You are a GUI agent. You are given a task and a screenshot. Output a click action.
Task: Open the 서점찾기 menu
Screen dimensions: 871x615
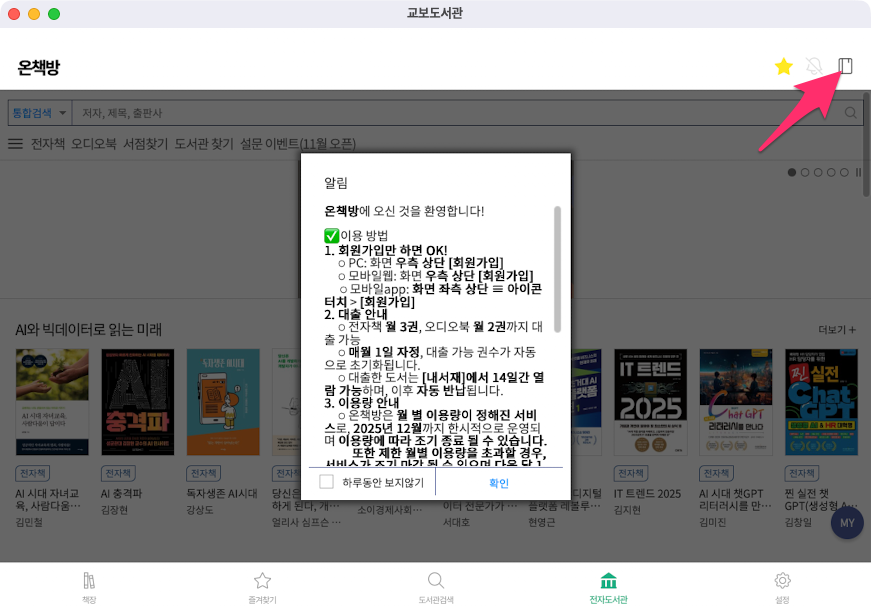[145, 144]
